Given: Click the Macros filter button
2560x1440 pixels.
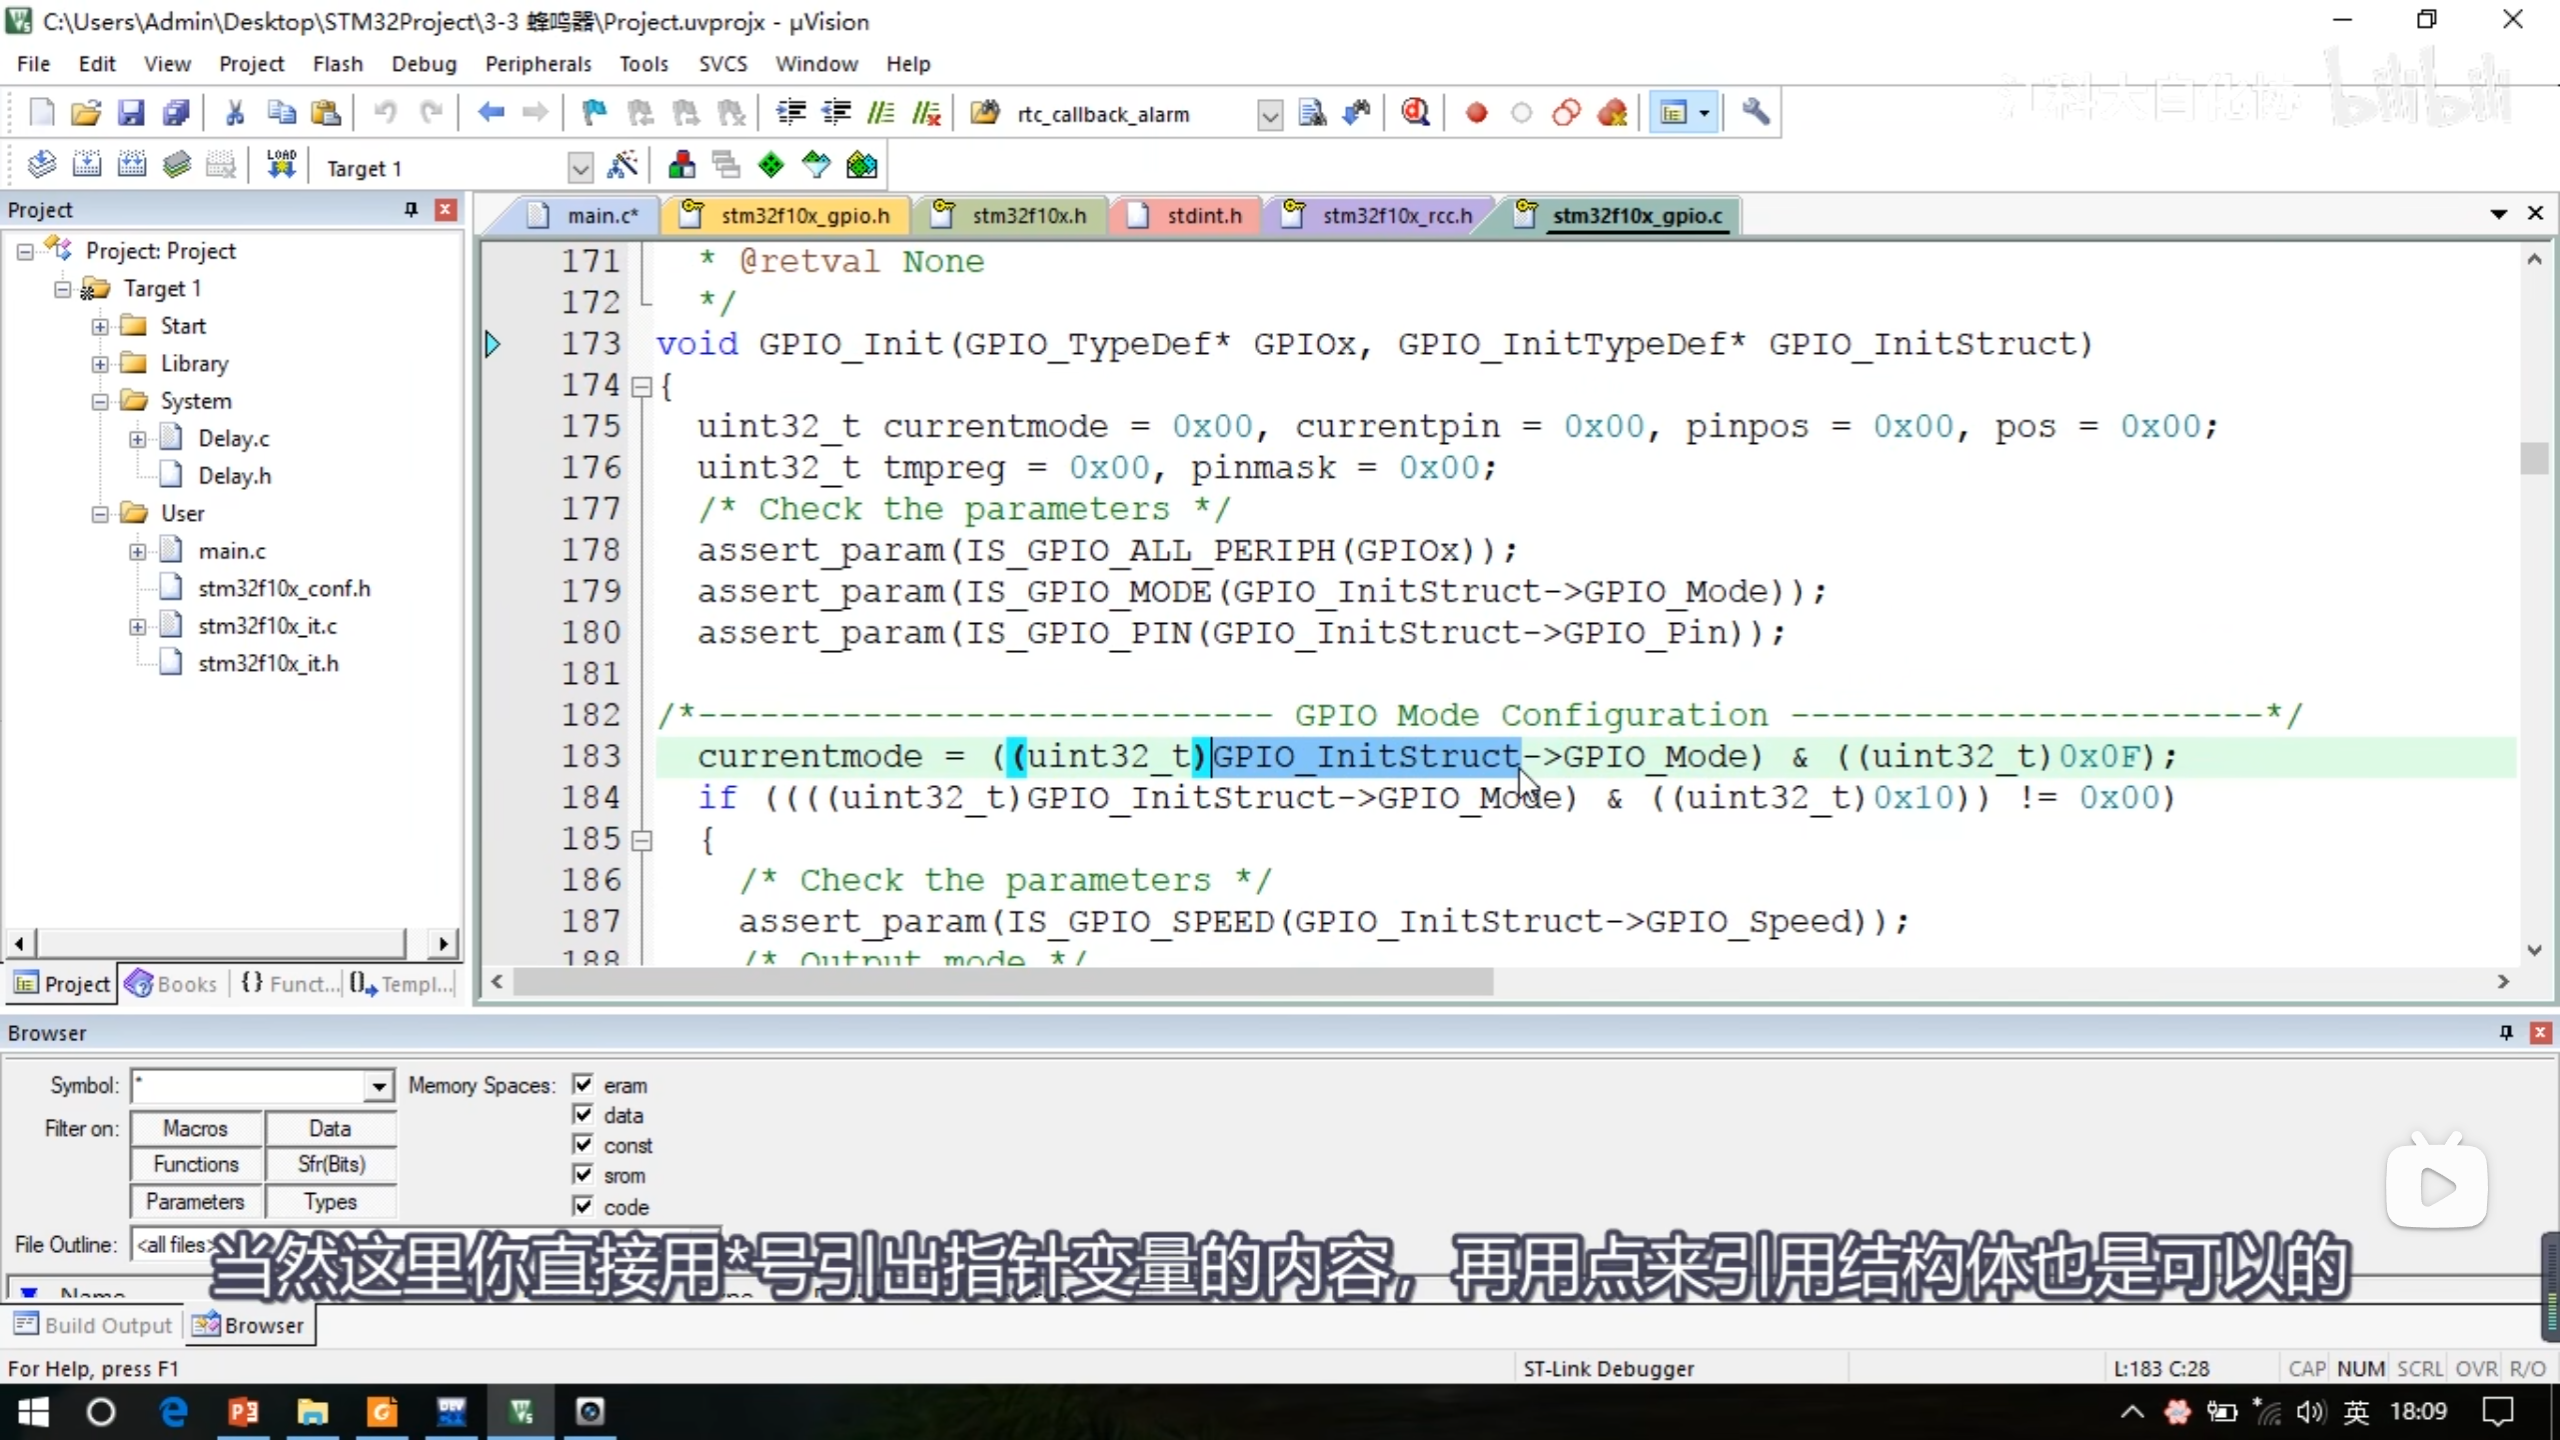Looking at the screenshot, I should (x=196, y=1128).
